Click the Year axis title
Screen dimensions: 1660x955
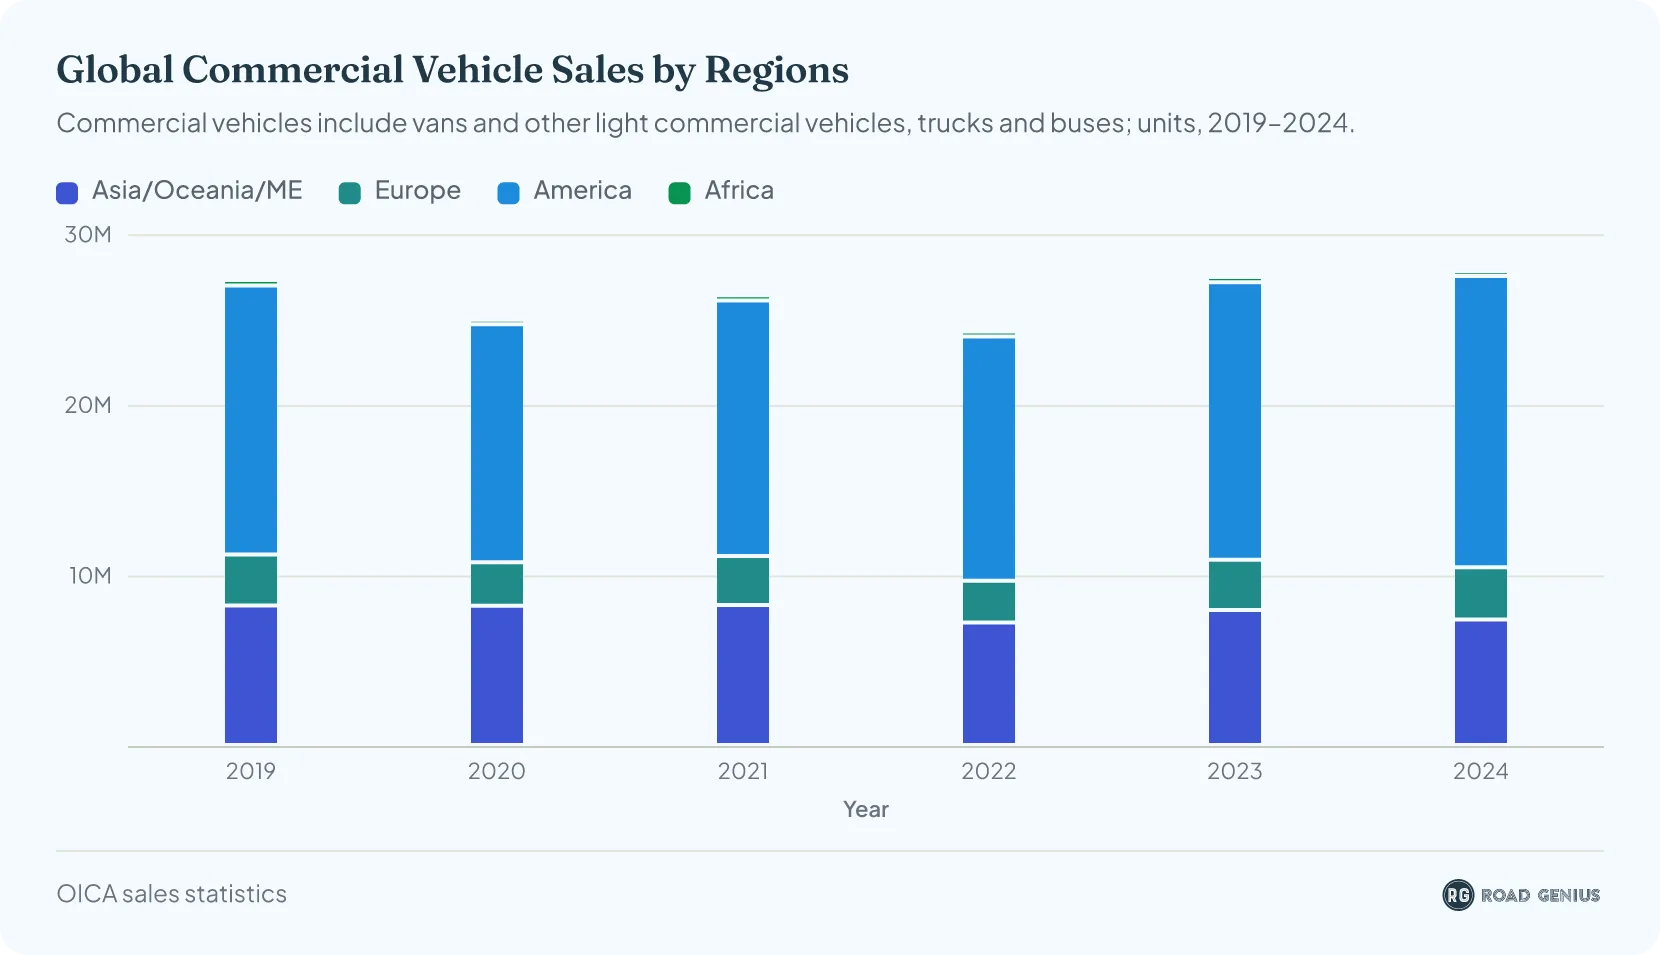[866, 809]
